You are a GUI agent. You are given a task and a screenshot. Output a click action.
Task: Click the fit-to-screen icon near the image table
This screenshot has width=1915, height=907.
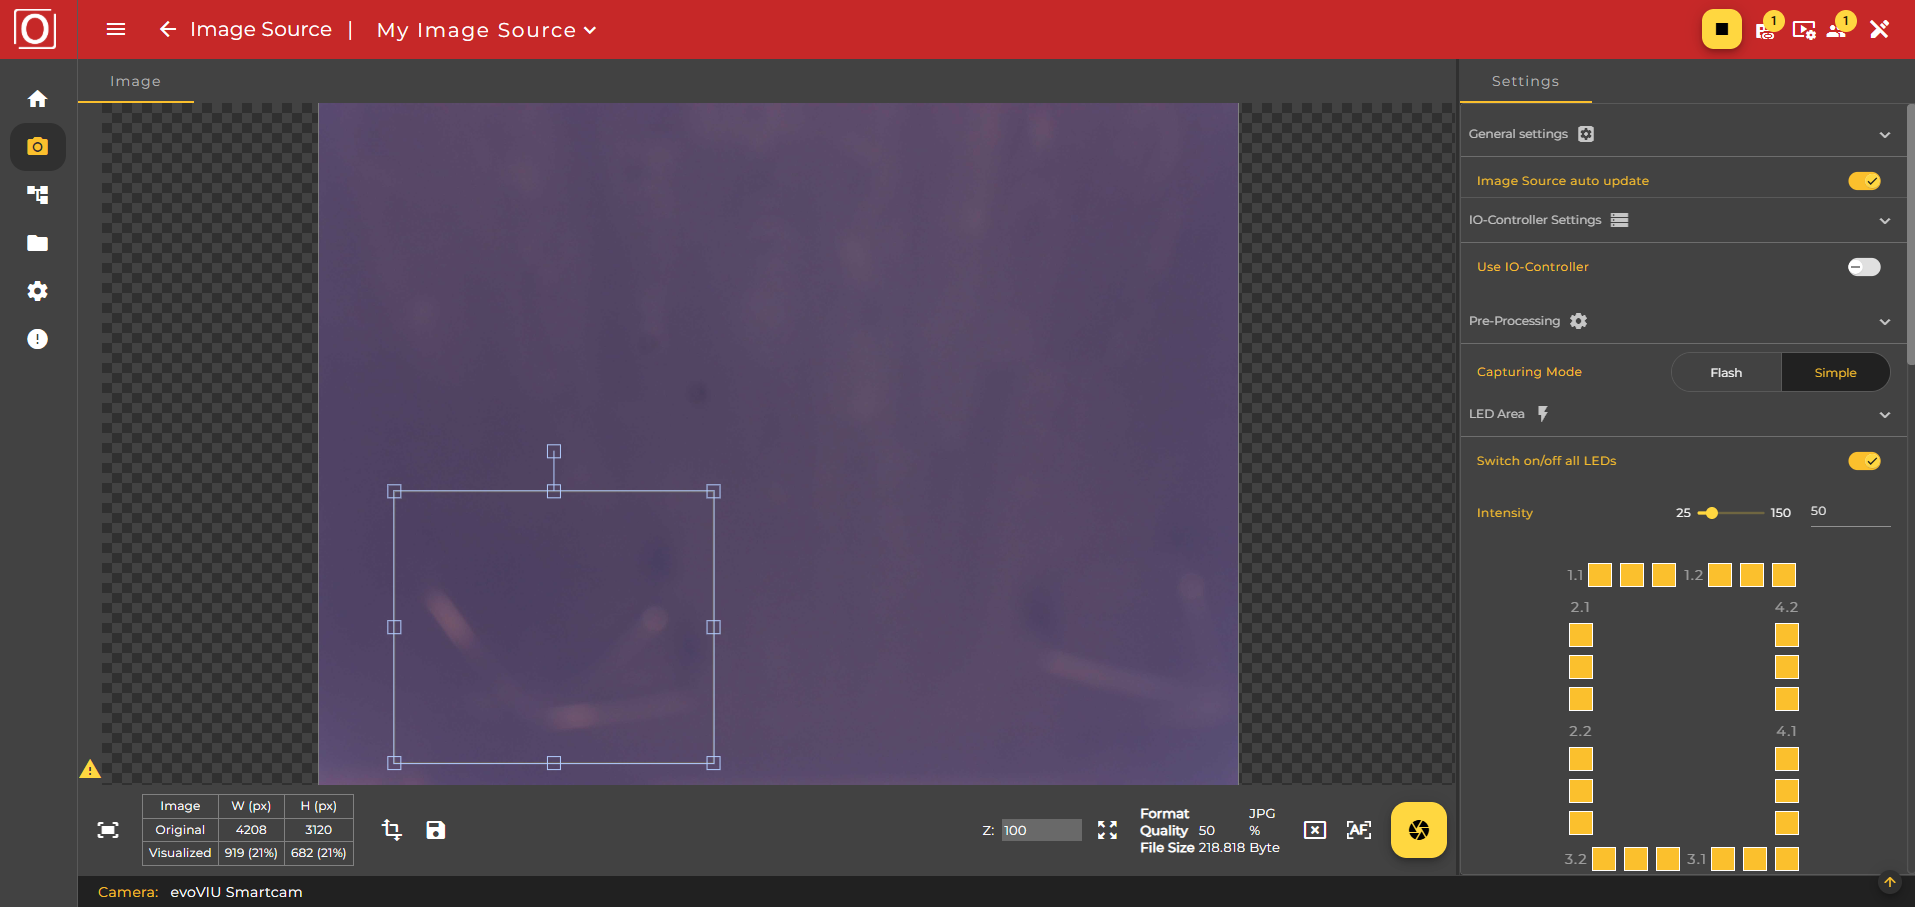108,829
